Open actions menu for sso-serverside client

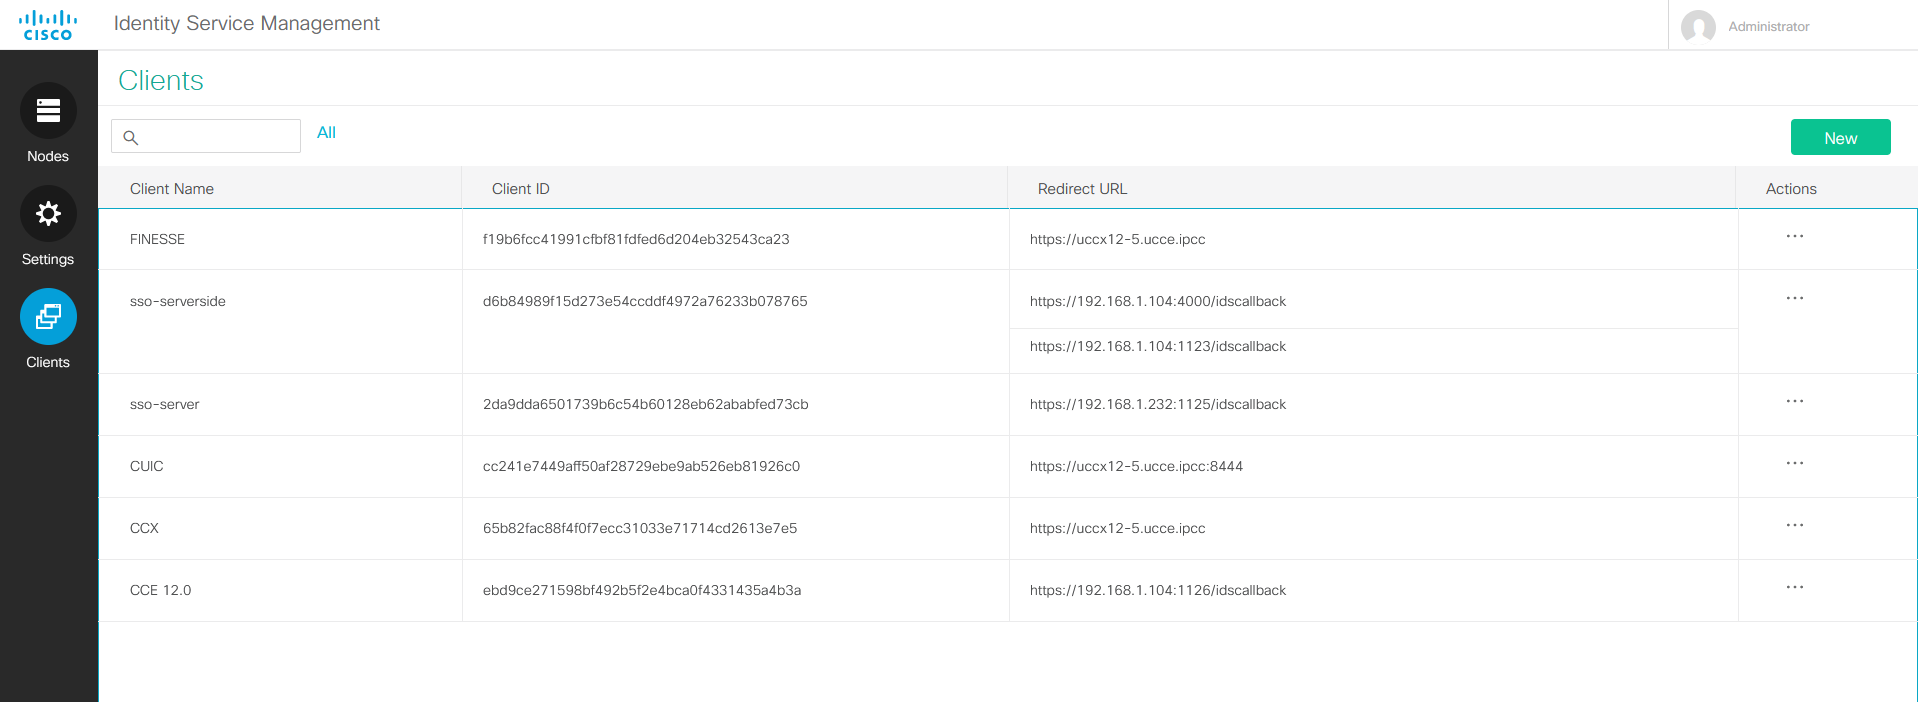[x=1794, y=299]
